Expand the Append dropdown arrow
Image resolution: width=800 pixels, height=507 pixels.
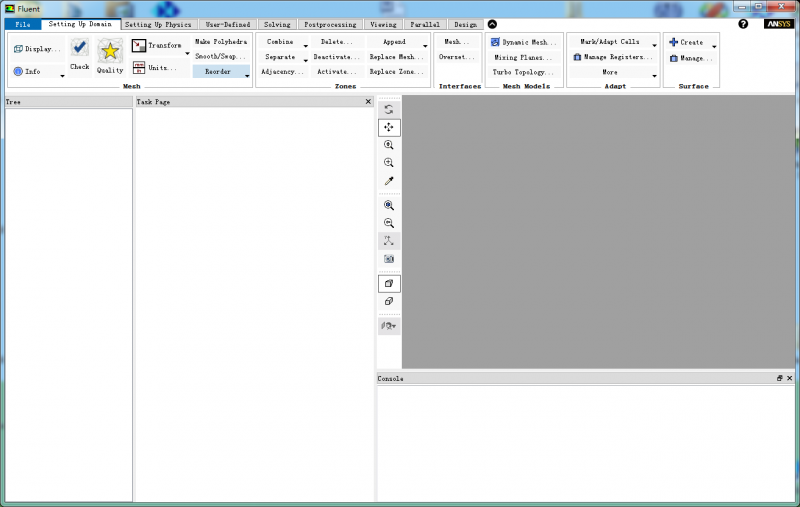coord(424,46)
